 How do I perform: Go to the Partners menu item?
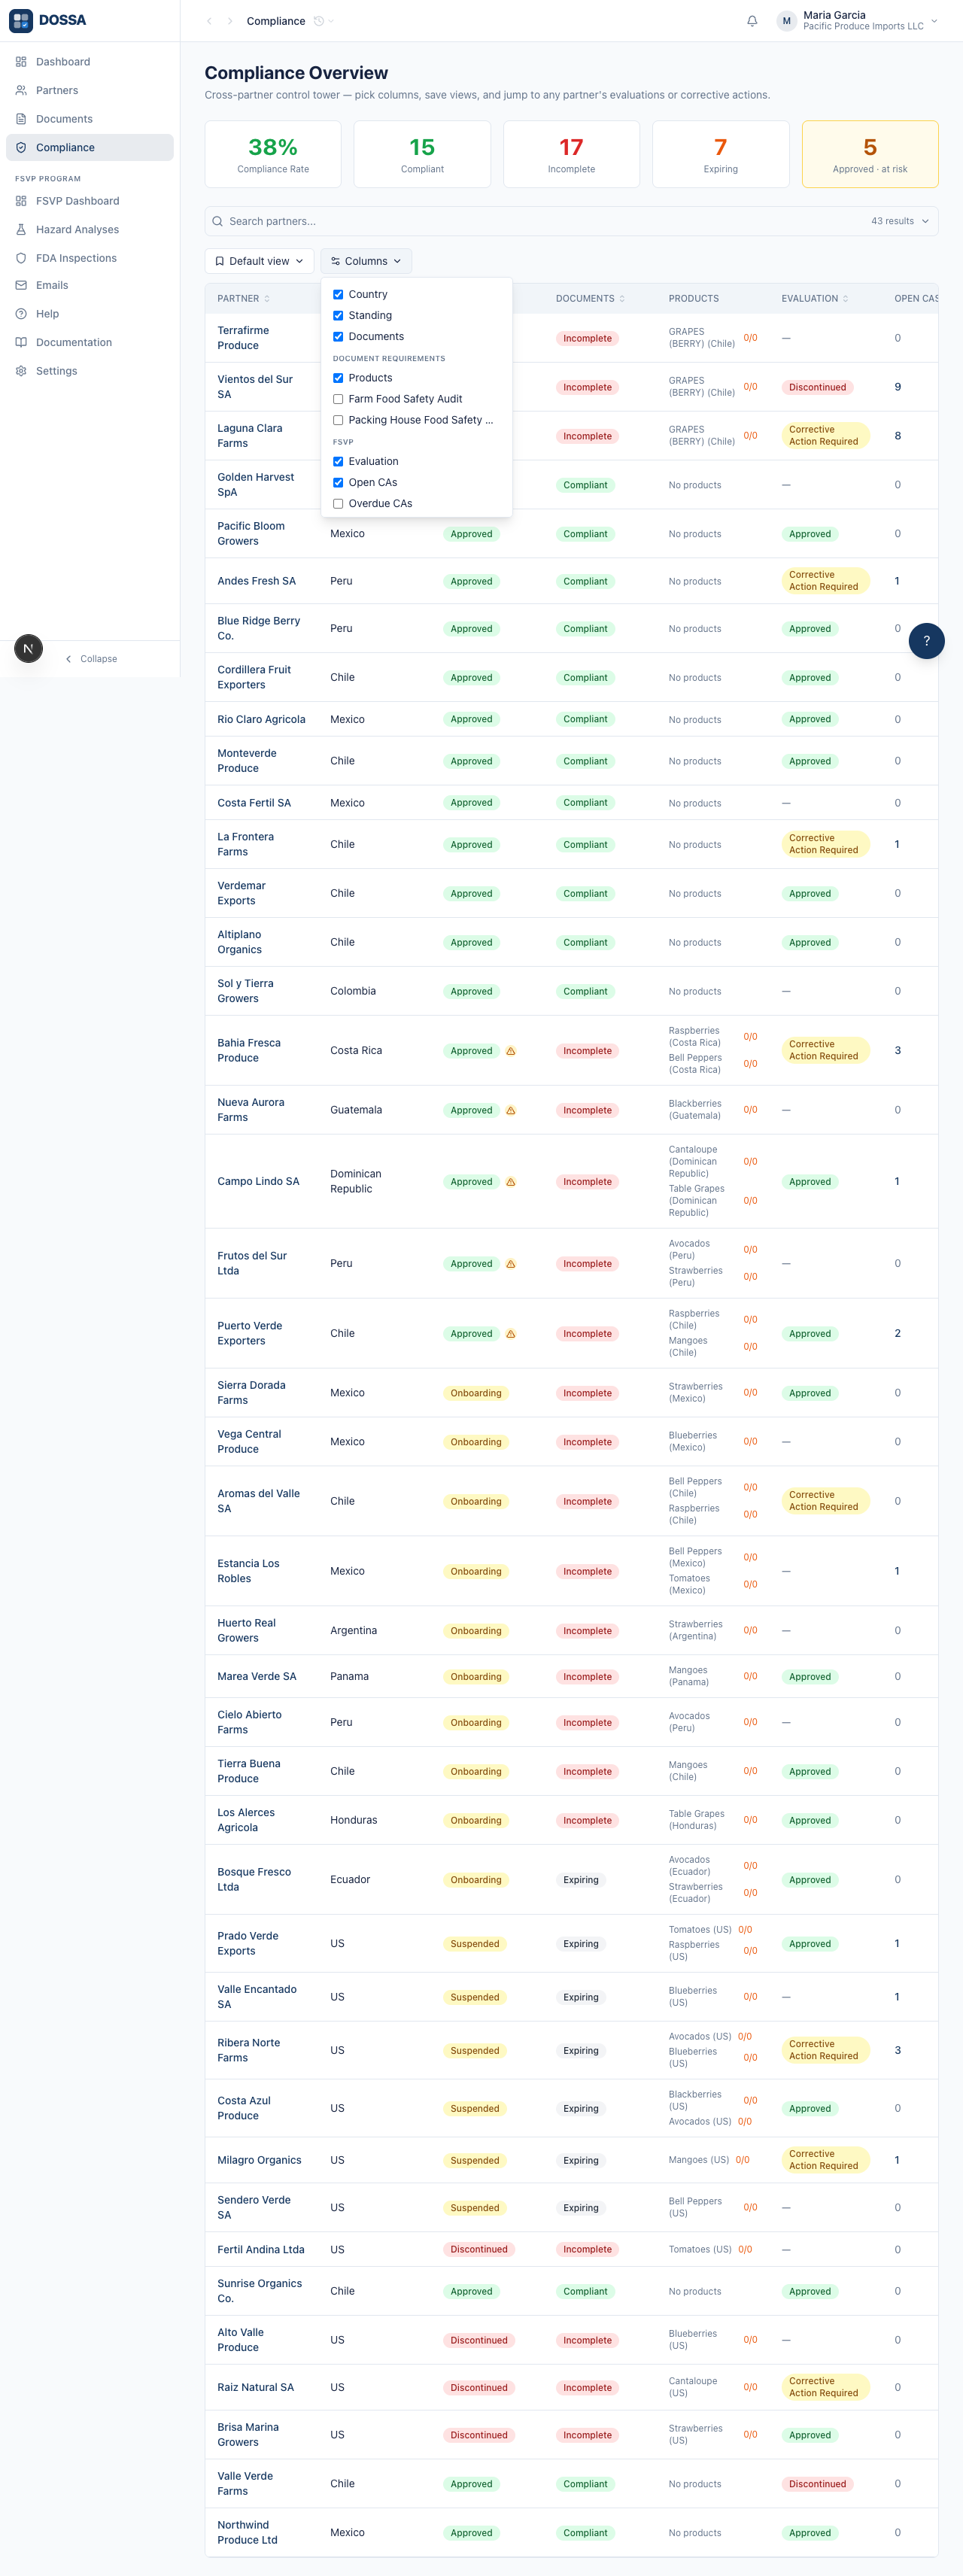click(90, 90)
